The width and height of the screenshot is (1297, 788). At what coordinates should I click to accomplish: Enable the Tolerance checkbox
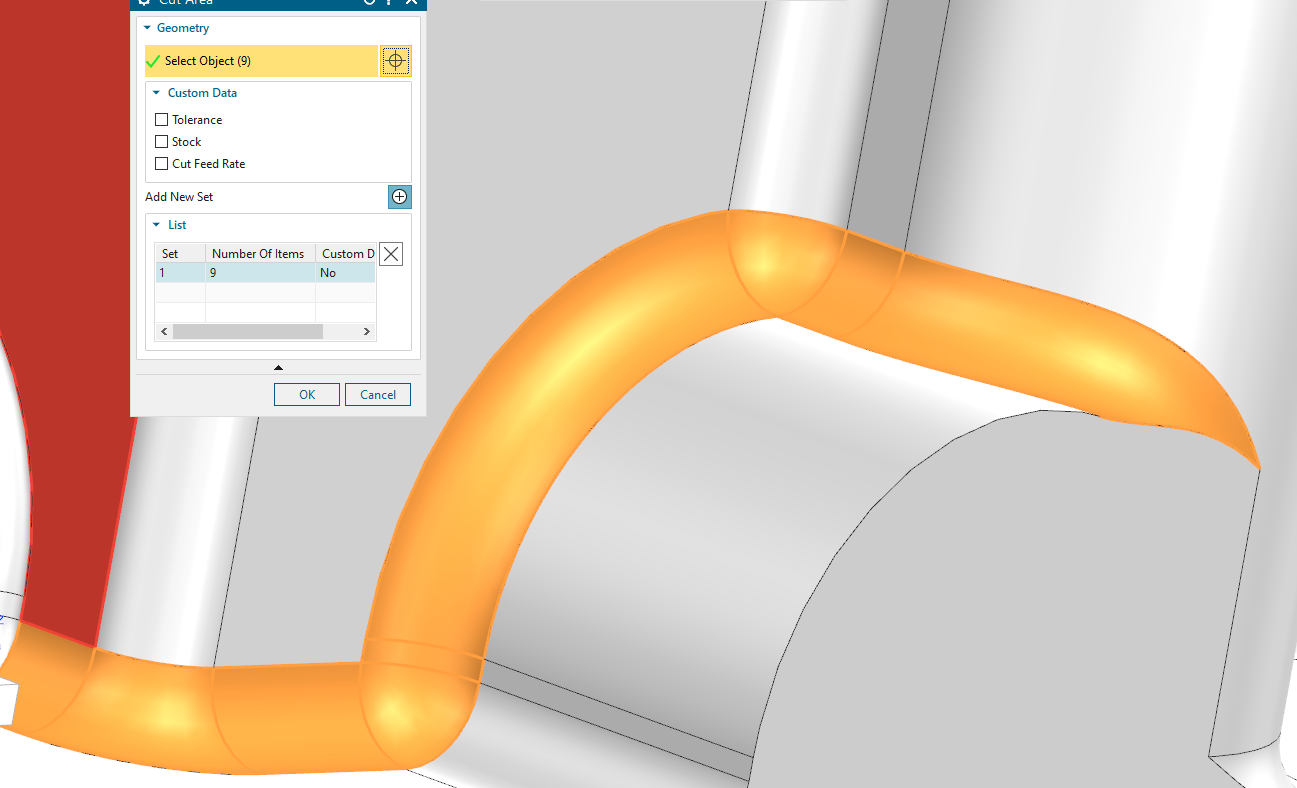click(x=162, y=120)
